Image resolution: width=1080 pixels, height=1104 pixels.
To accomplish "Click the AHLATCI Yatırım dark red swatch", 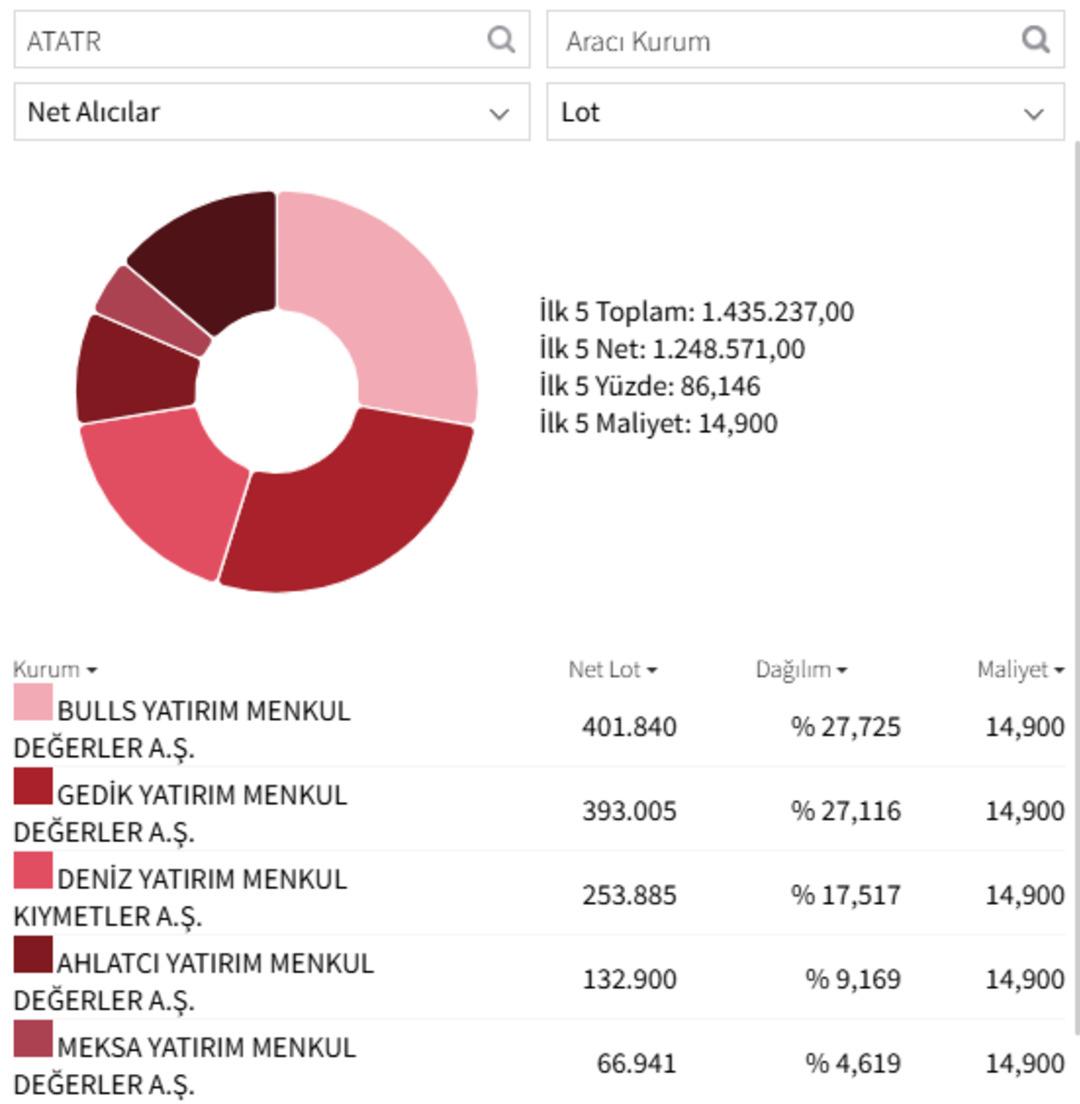I will tap(33, 954).
